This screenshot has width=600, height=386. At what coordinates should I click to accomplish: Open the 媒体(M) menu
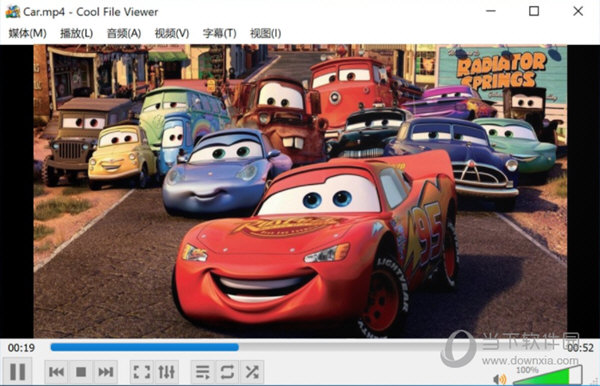point(28,33)
